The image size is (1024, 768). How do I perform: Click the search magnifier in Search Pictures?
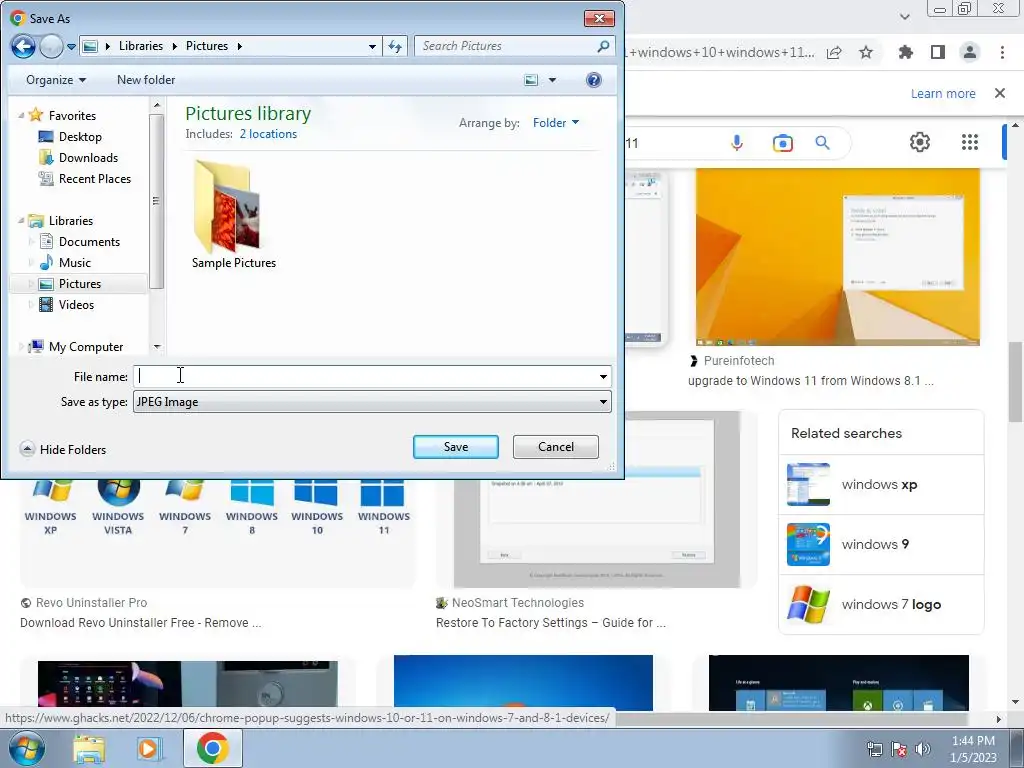coord(603,46)
